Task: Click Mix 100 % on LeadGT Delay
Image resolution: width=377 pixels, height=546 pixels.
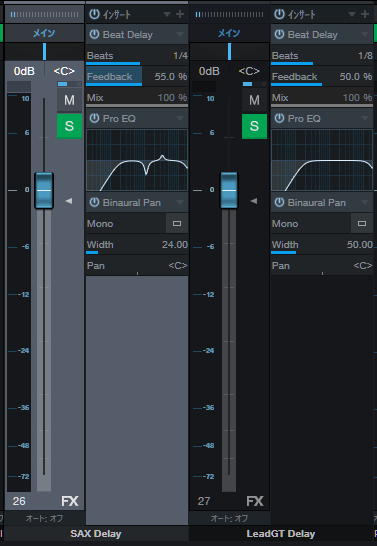Action: (322, 98)
